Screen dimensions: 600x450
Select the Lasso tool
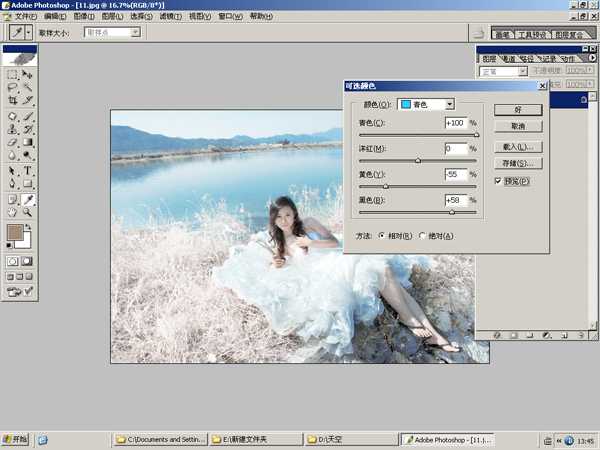(12, 88)
